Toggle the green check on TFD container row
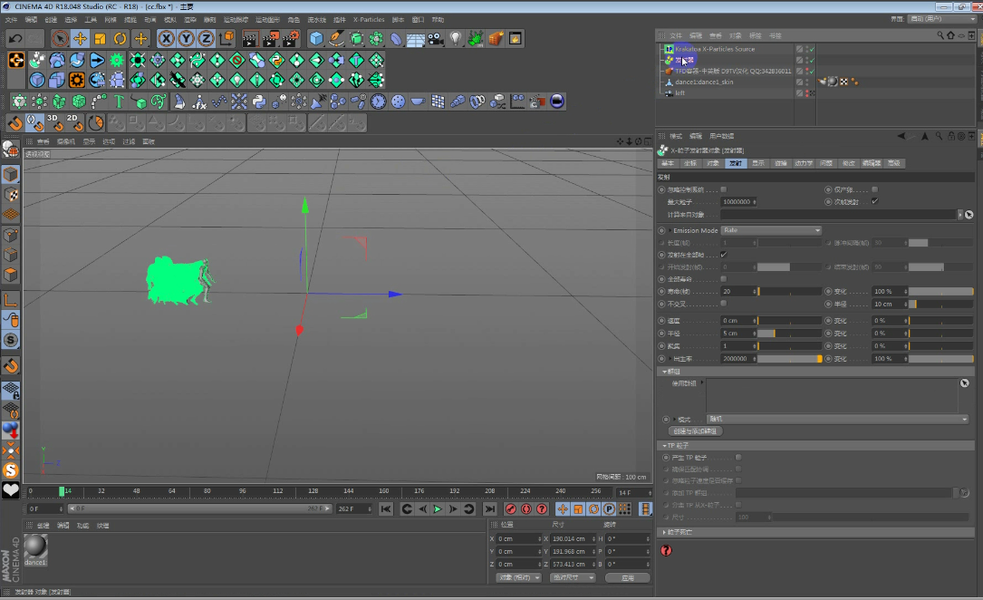 (x=812, y=71)
